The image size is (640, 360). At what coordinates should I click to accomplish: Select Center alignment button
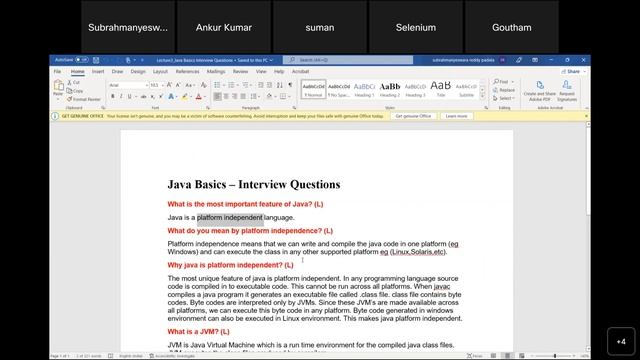pos(226,96)
